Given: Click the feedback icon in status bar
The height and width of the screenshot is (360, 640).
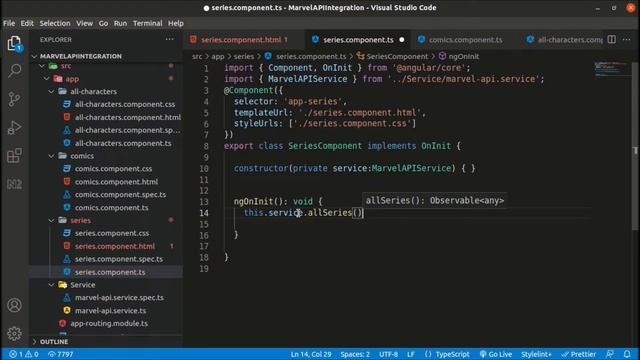Looking at the screenshot, I should (610, 354).
